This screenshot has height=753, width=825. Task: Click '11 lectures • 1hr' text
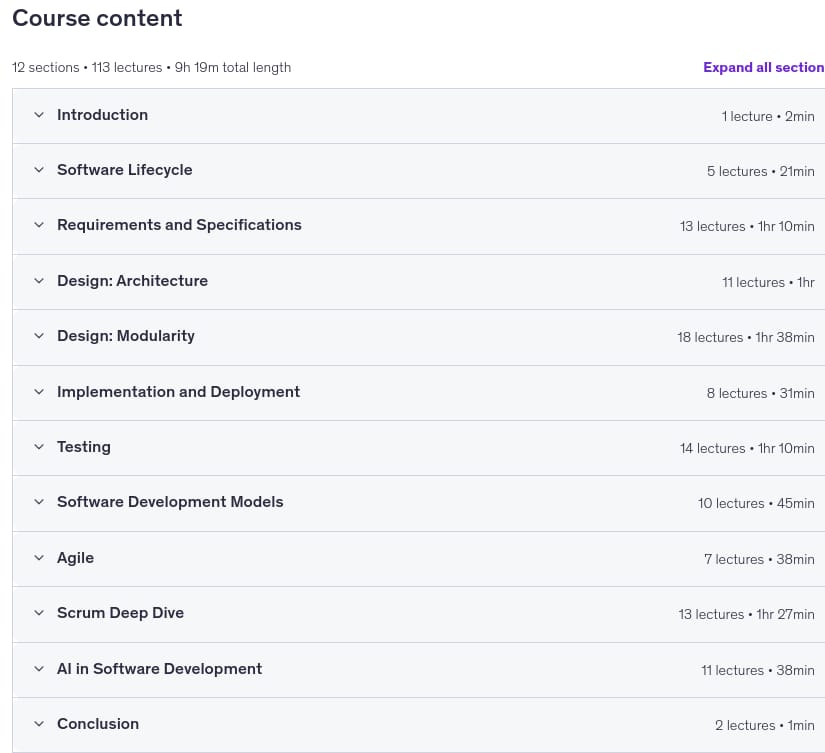768,282
